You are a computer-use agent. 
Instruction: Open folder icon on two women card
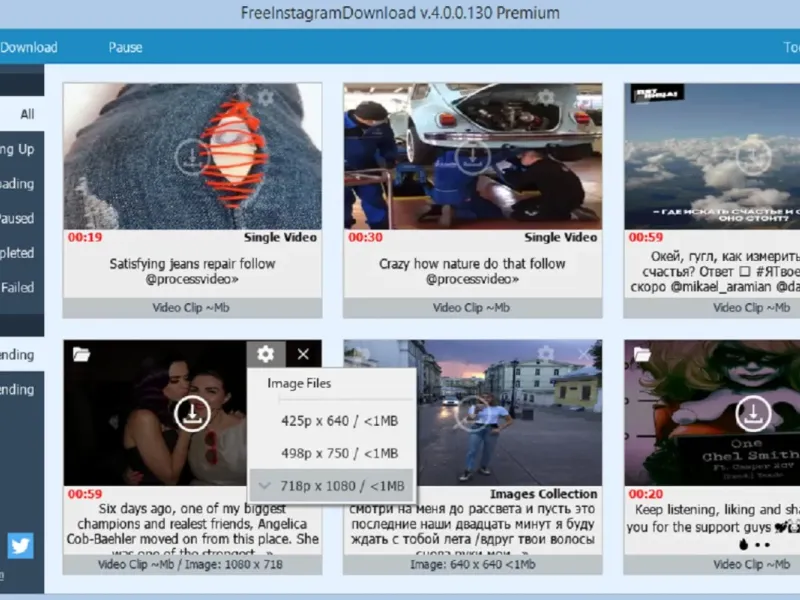81,354
